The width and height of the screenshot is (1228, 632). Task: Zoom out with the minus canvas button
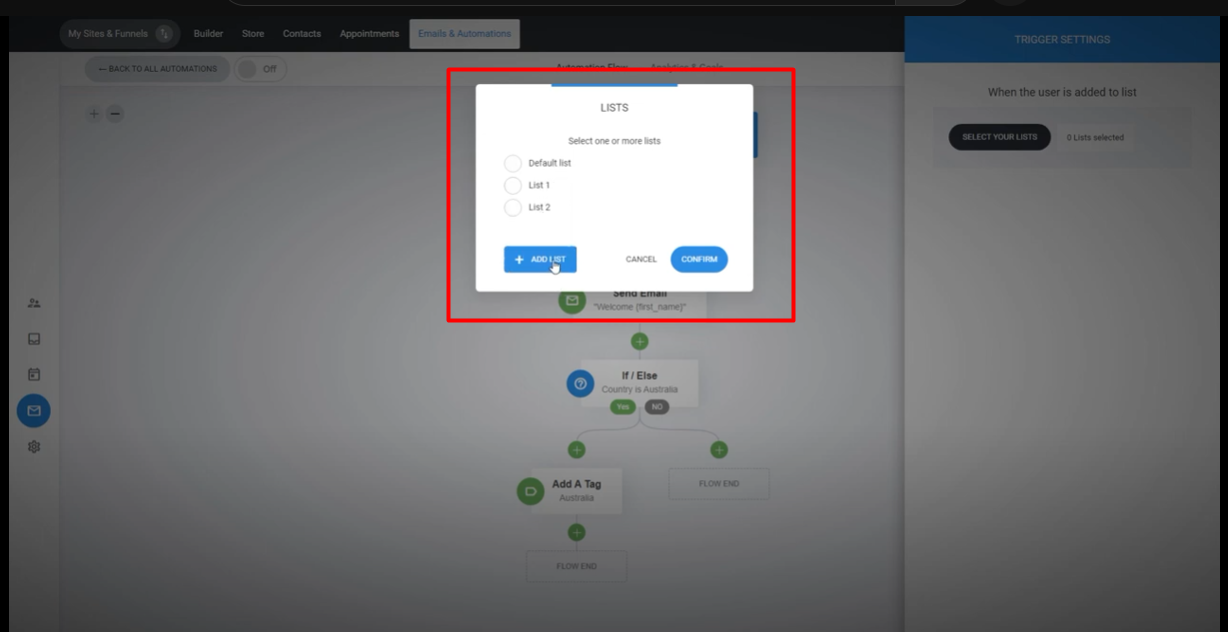coord(115,114)
